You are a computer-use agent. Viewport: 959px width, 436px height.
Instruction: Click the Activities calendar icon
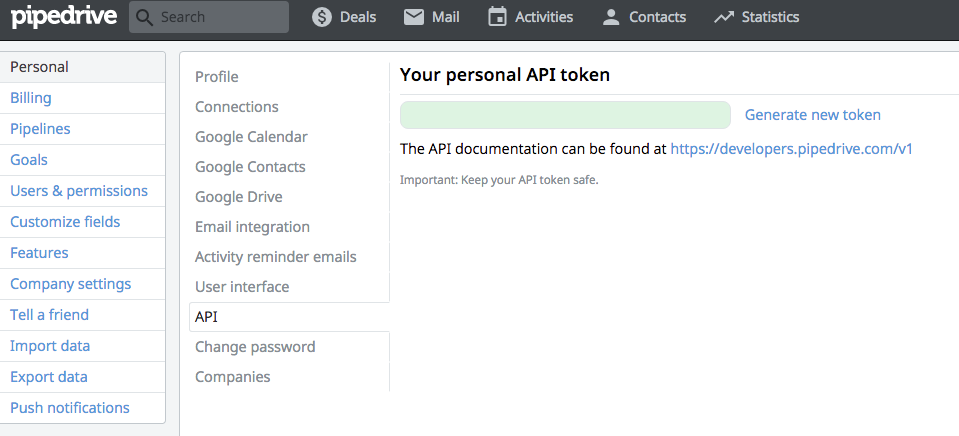497,17
